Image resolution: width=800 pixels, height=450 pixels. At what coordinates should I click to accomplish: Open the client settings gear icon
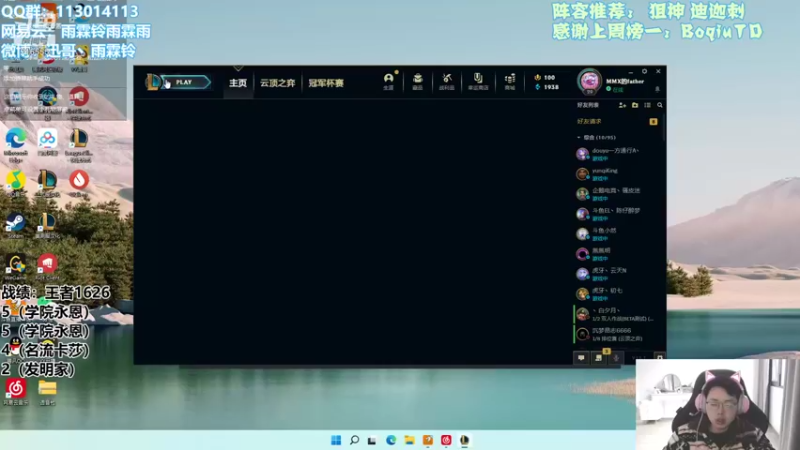coord(644,71)
